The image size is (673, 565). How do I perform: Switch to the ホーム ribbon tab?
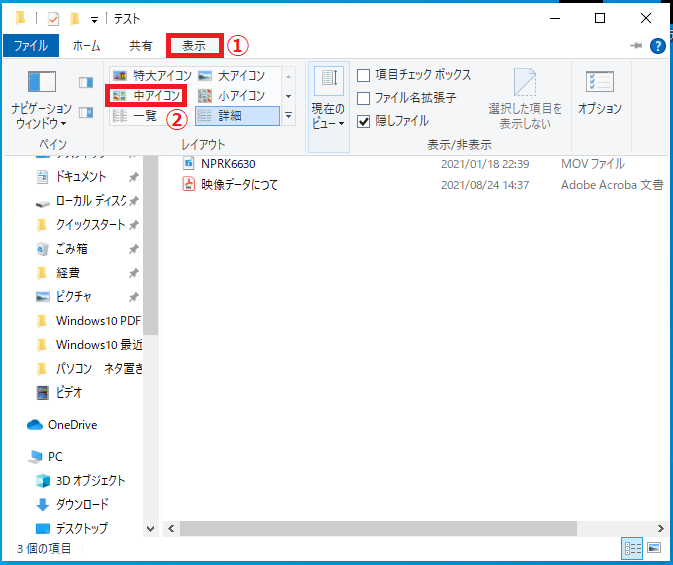(86, 46)
